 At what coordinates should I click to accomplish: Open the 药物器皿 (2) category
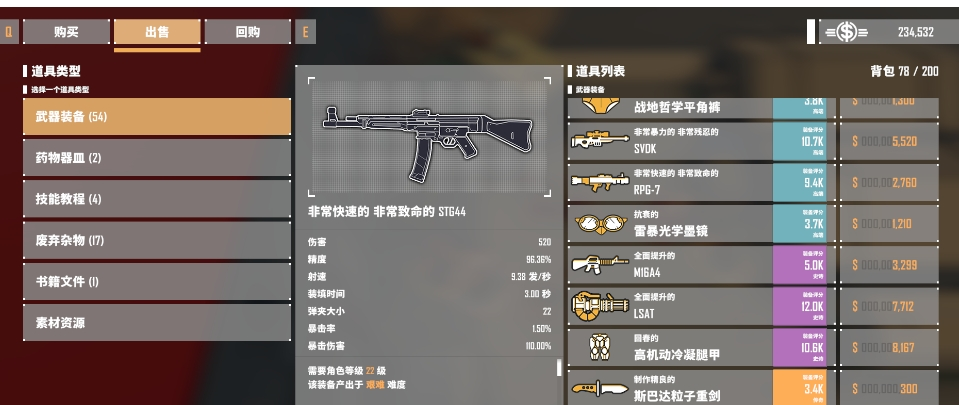pyautogui.click(x=157, y=158)
